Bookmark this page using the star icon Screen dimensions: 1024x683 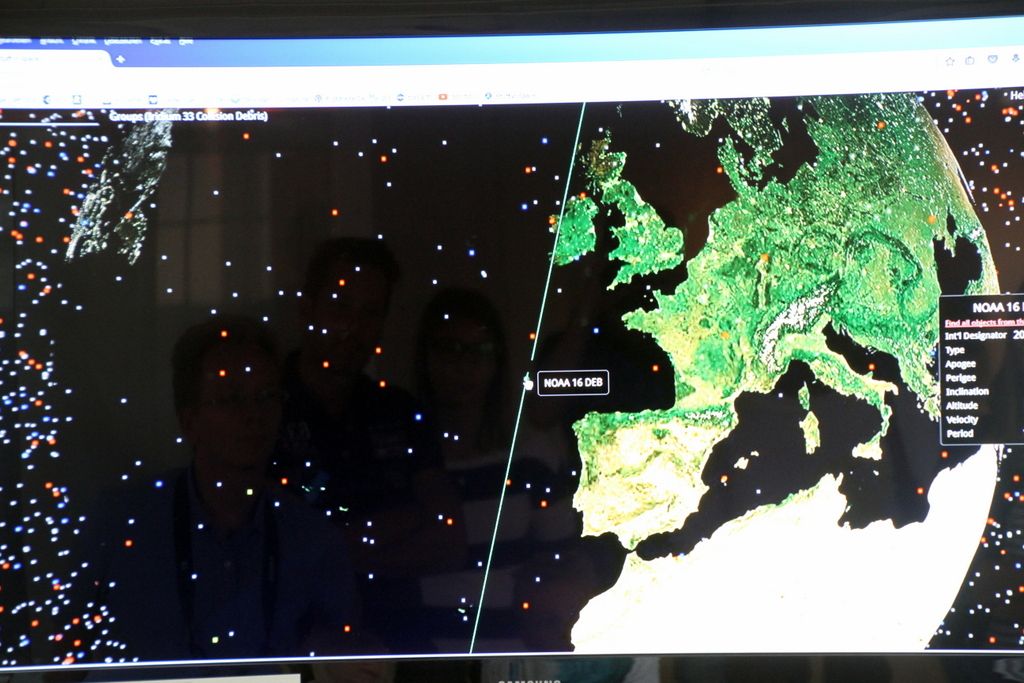click(x=949, y=61)
